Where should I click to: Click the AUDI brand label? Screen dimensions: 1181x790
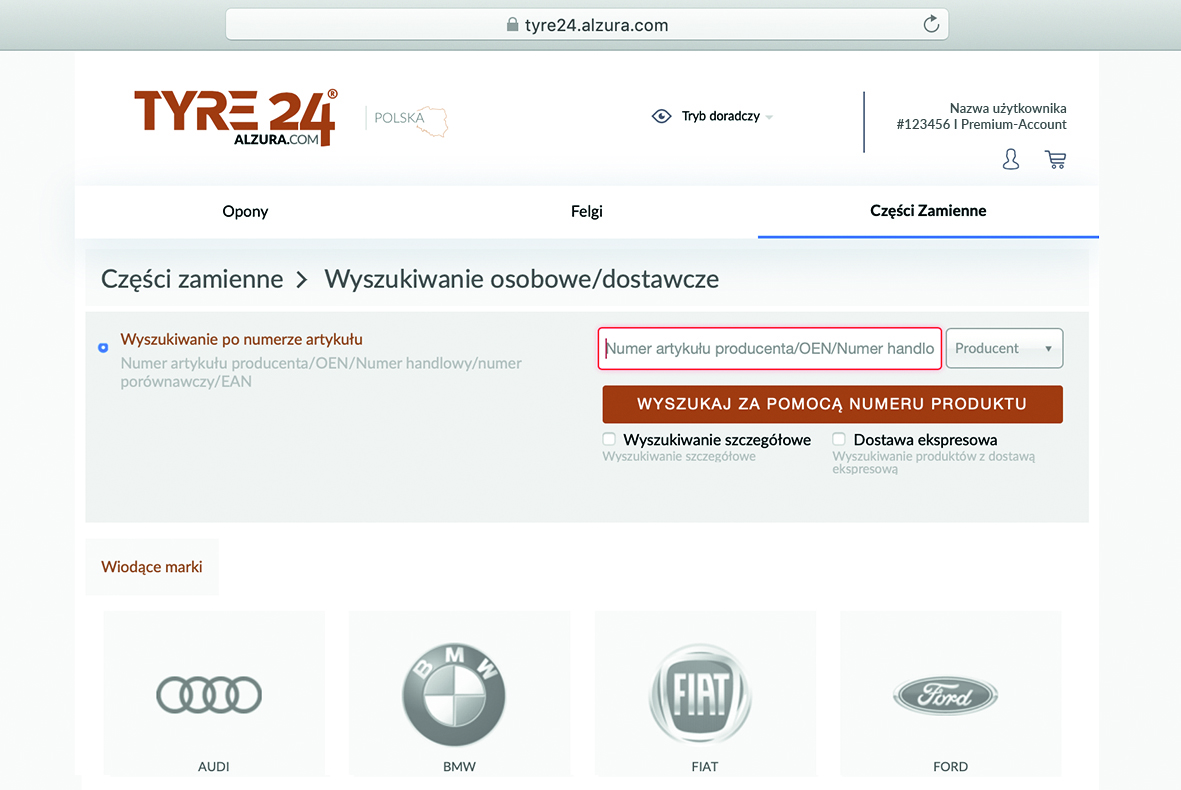(213, 767)
